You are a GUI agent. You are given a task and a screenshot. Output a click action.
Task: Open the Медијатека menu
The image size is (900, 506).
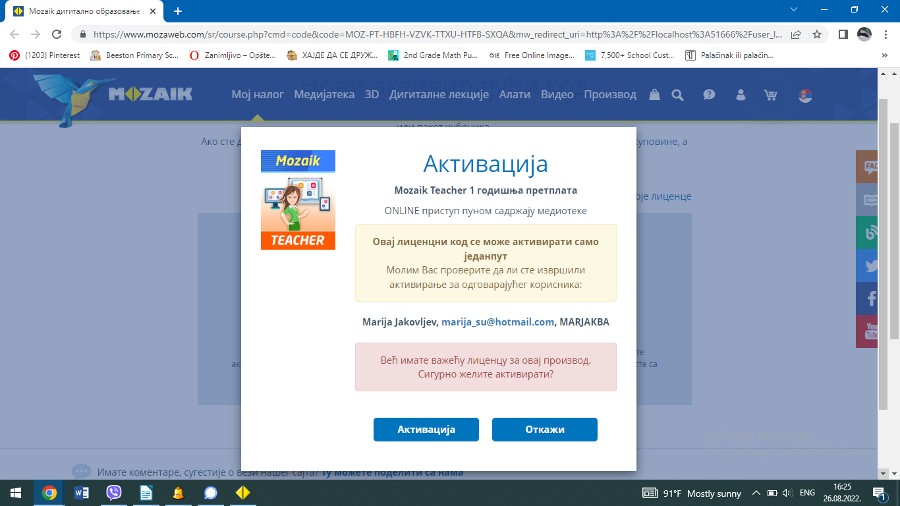(324, 95)
